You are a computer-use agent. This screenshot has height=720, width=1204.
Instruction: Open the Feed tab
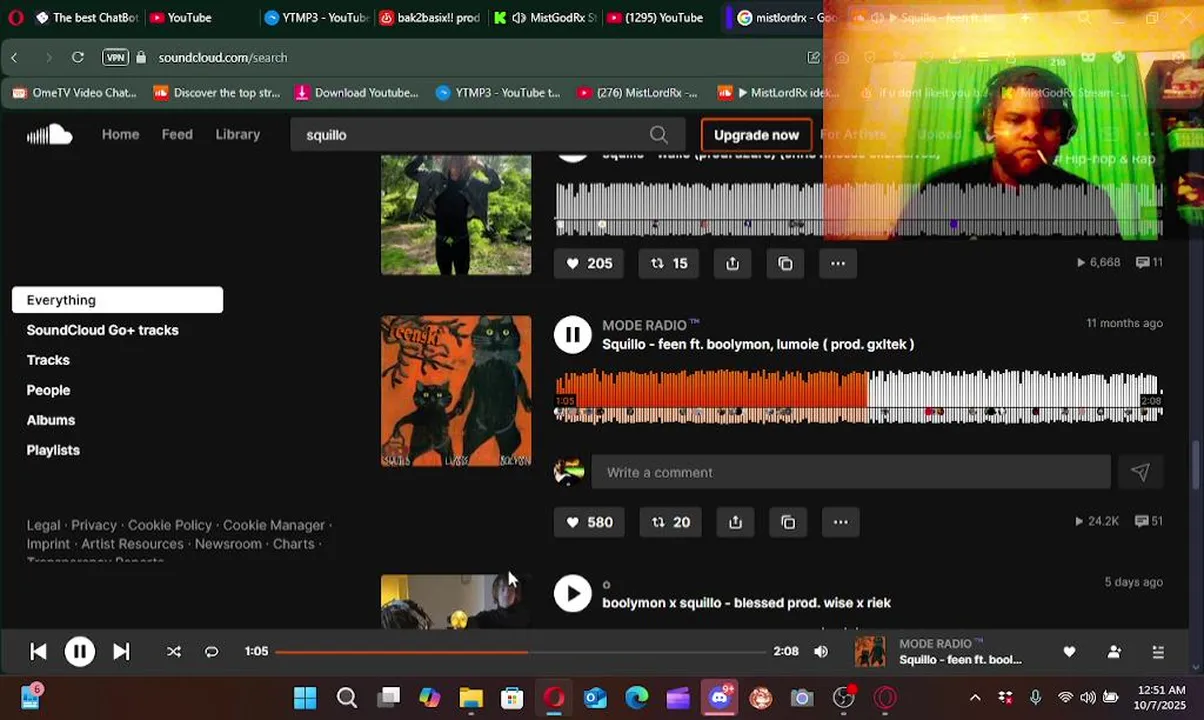tap(177, 134)
